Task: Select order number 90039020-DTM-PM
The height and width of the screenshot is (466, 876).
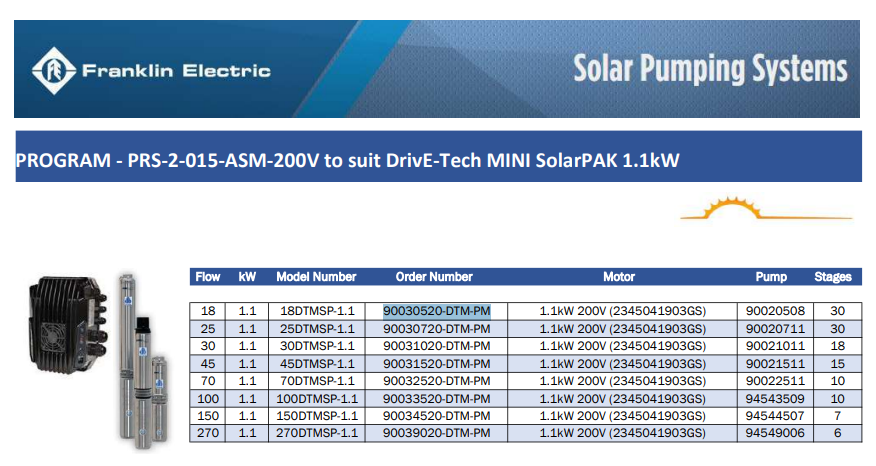Action: tap(436, 433)
